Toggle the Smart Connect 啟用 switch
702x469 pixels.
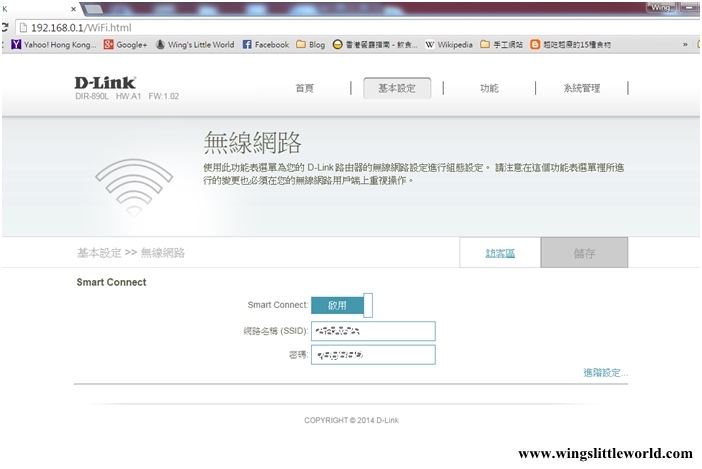point(341,305)
